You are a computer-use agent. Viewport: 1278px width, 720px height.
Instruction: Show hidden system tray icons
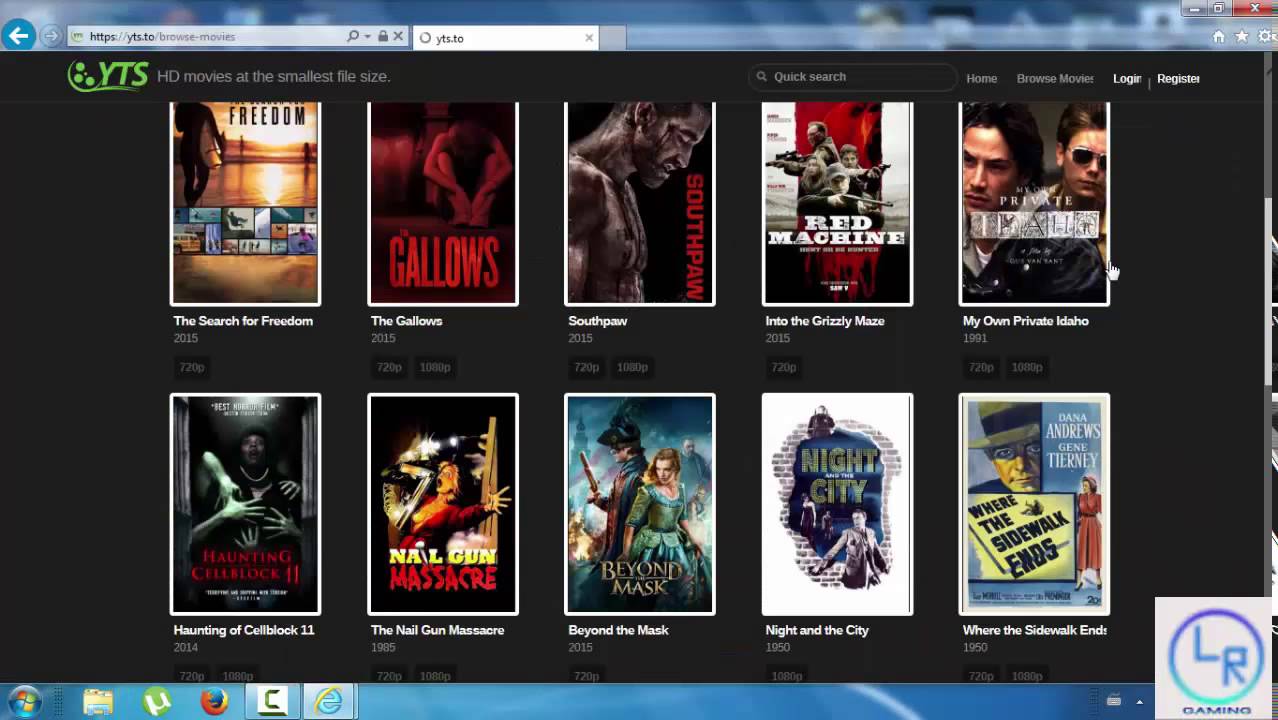coord(1139,702)
